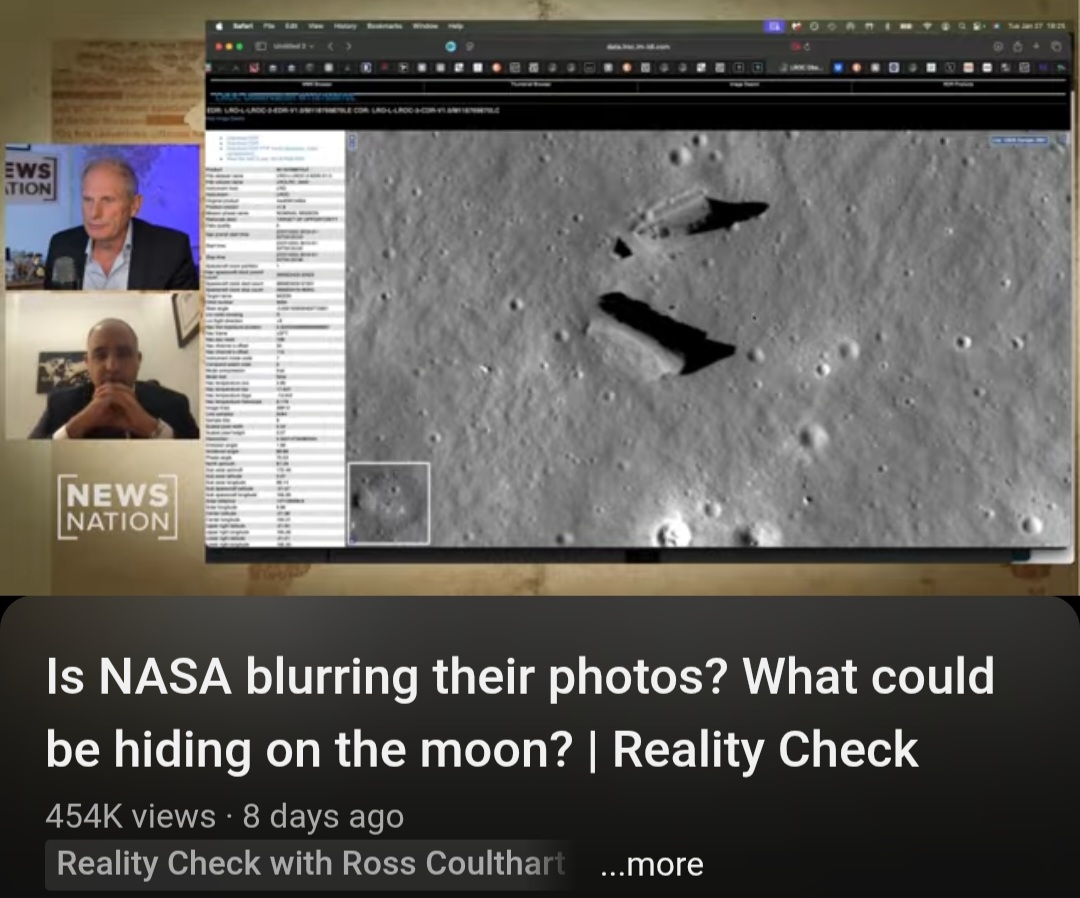This screenshot has height=898, width=1080.
Task: Open the Reality Check with Ross Coulthart channel
Action: pos(311,864)
